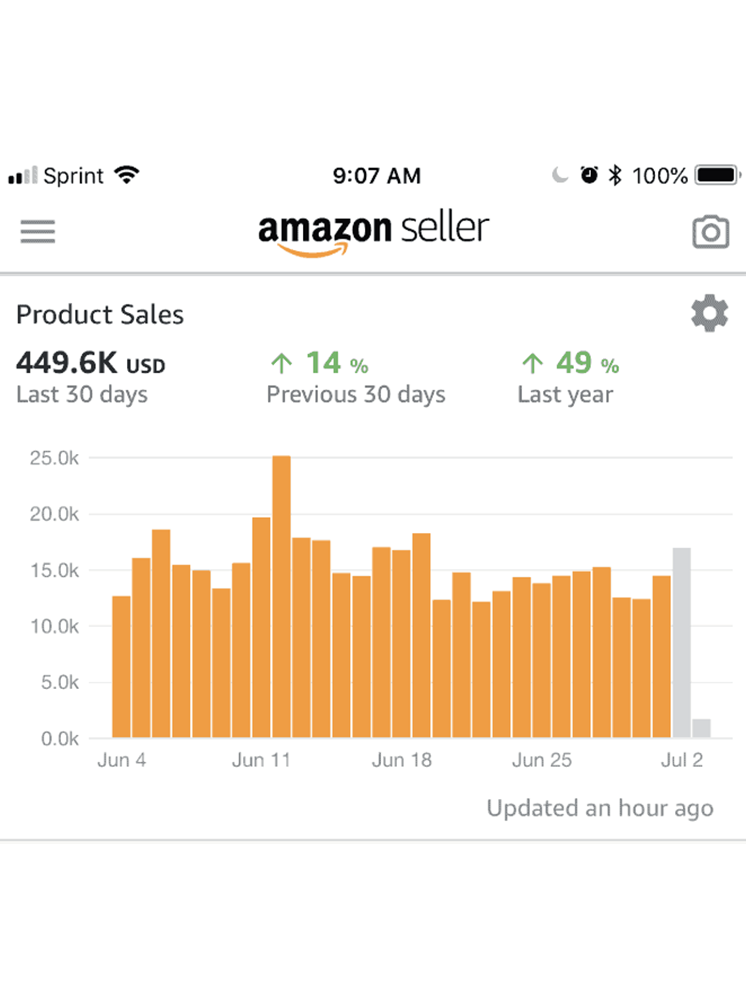Viewport: 746px width, 1001px height.
Task: Tap the 449.6K USD sales total
Action: [90, 364]
